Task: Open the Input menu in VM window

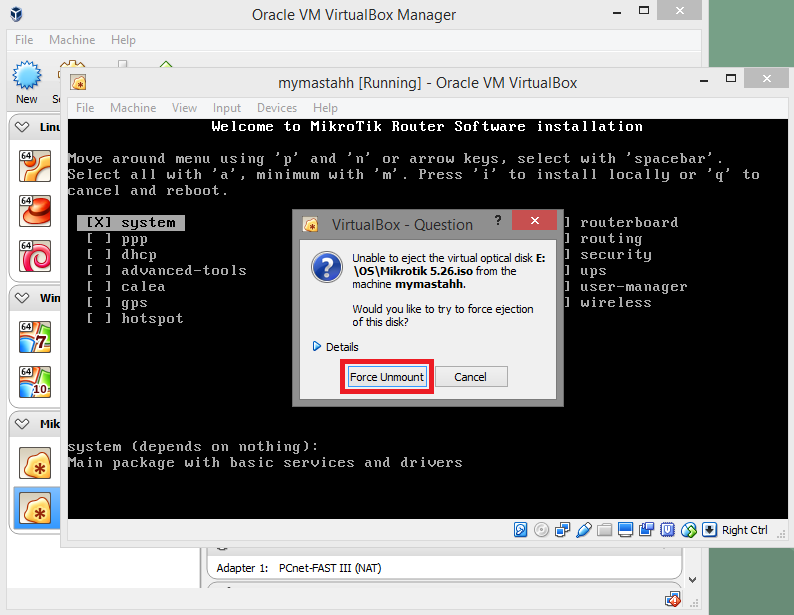Action: pyautogui.click(x=226, y=108)
